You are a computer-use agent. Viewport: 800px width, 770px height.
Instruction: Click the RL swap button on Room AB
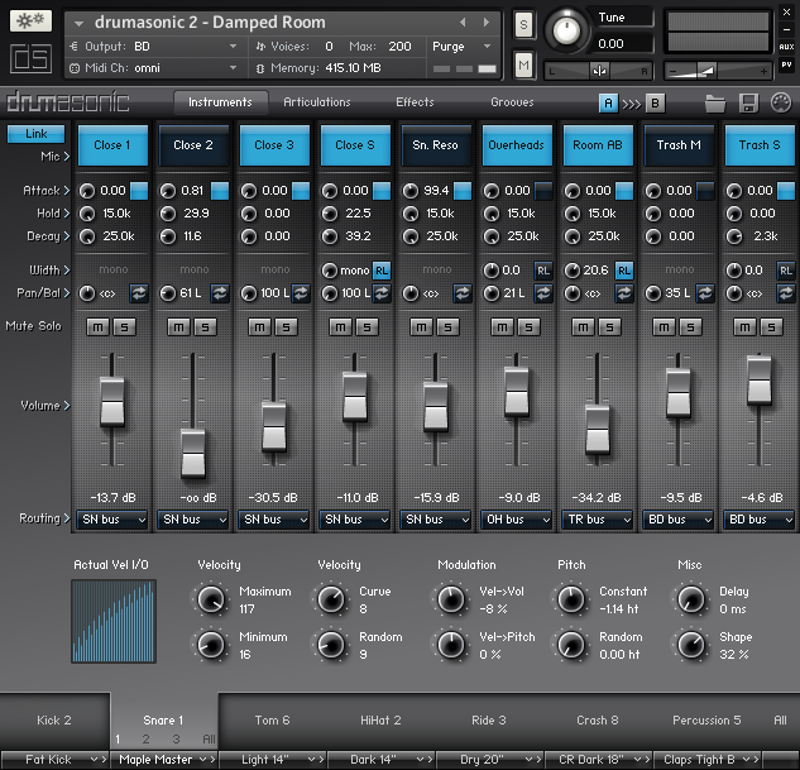point(624,270)
